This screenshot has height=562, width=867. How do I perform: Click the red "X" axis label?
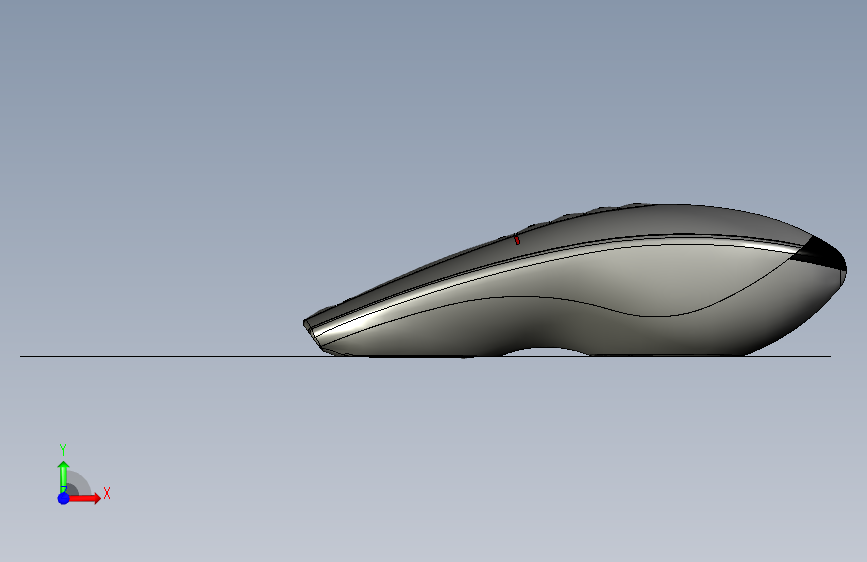107,493
